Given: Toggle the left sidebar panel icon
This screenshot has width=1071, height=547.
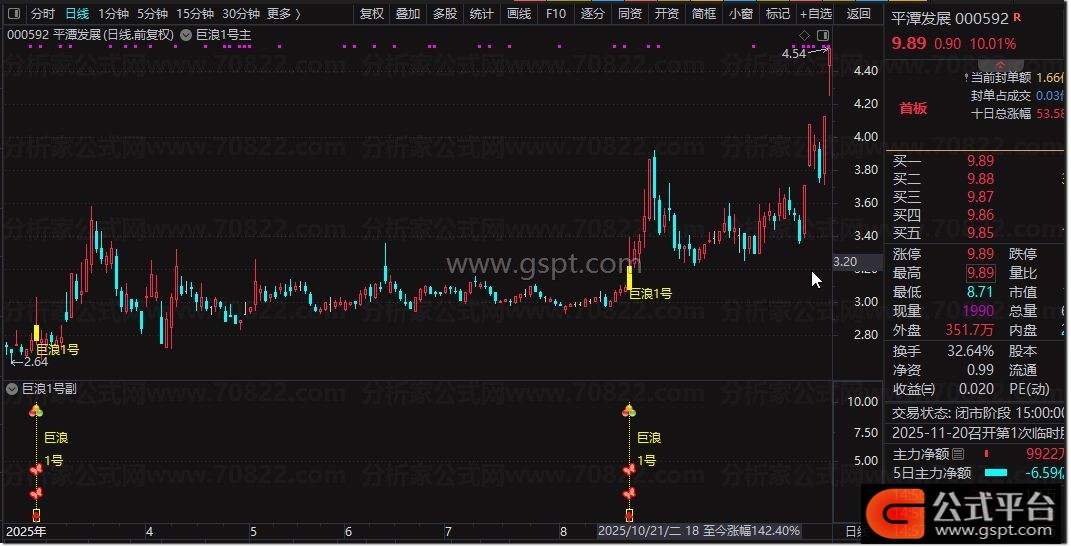Looking at the screenshot, I should click(12, 14).
